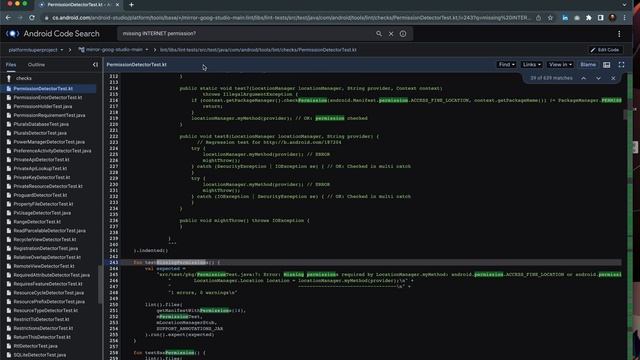Switch to the Files tab

11,65
